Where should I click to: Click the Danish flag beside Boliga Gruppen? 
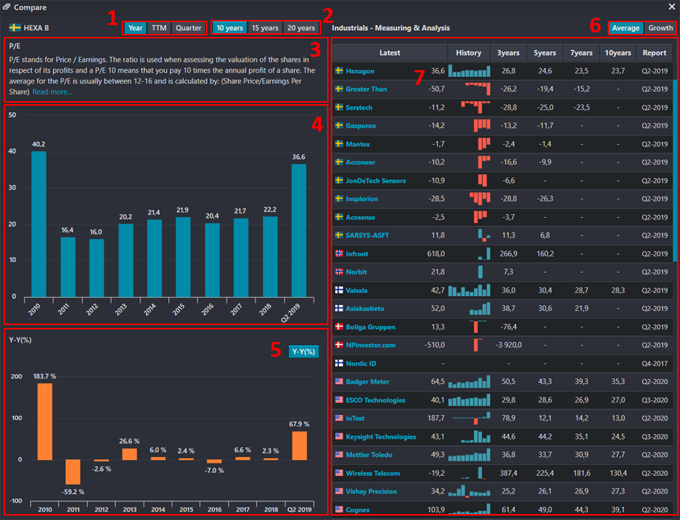click(339, 326)
